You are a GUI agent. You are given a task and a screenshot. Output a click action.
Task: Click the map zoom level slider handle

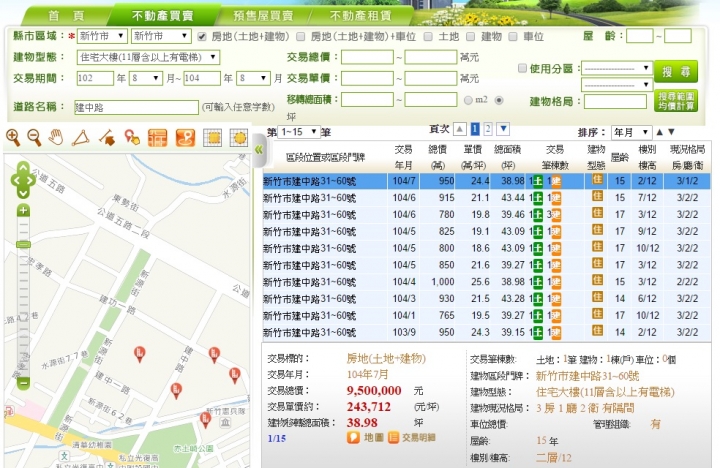point(23,245)
